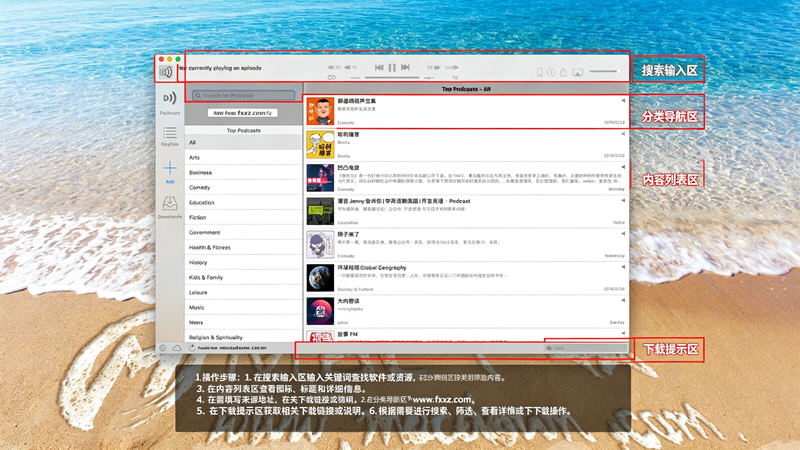Viewport: 800px width, 450px height.
Task: Toggle the repeat loop icon
Action: point(332,78)
